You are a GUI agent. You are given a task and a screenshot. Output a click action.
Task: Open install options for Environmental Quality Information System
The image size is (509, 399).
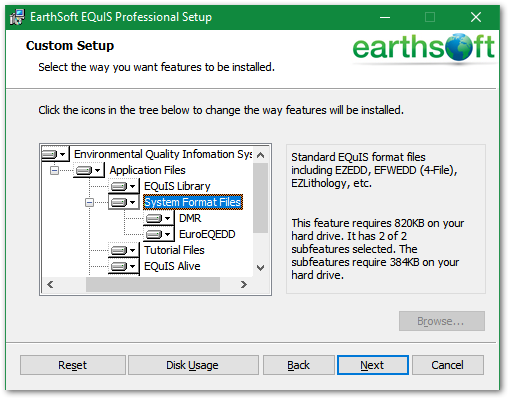click(x=55, y=154)
